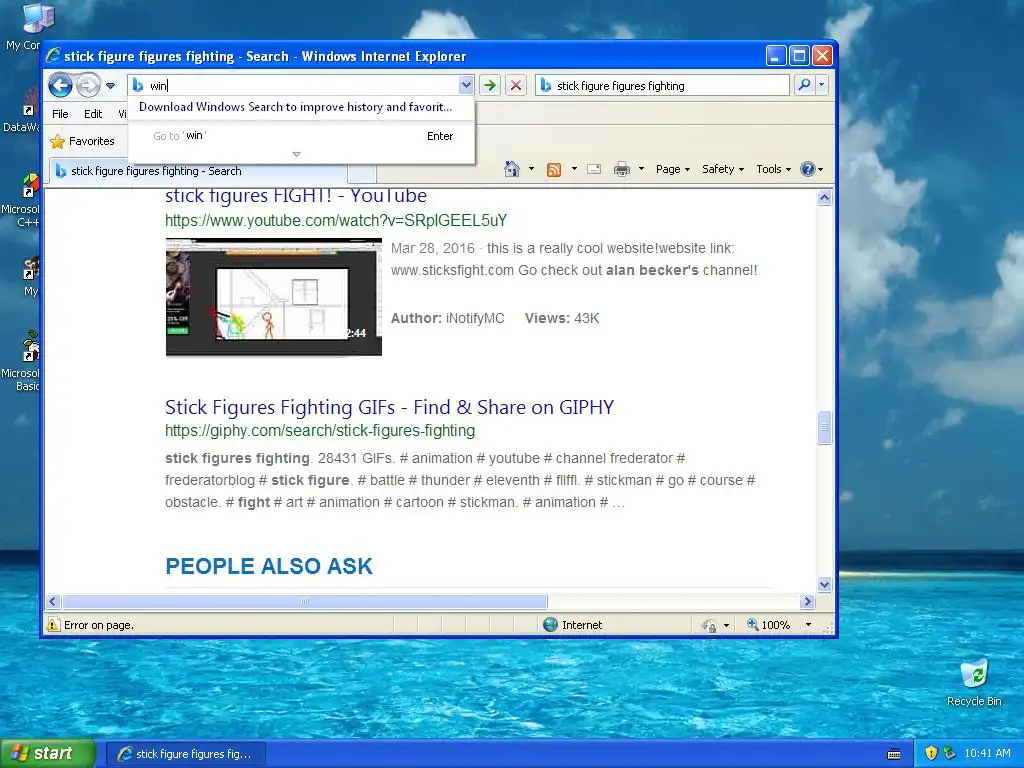Open the Print options dropdown arrow
Screen dimensions: 1024x768
pos(641,169)
